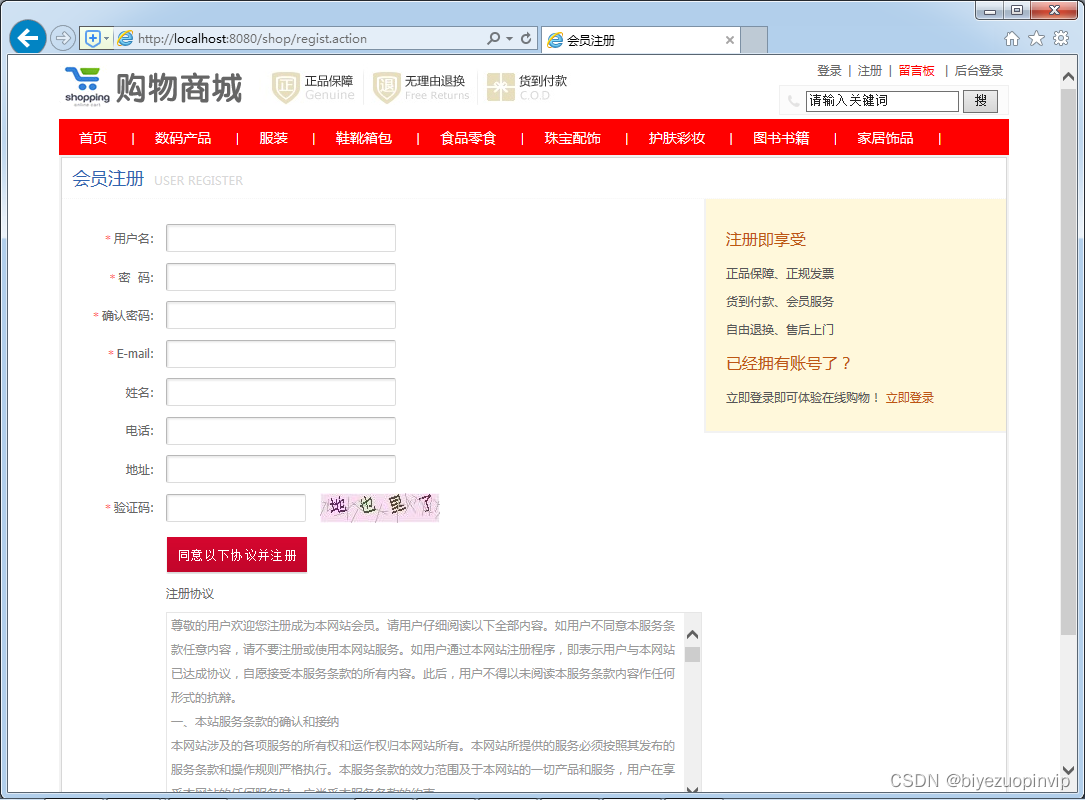1085x800 pixels.
Task: Open 服装 category
Action: click(x=273, y=138)
